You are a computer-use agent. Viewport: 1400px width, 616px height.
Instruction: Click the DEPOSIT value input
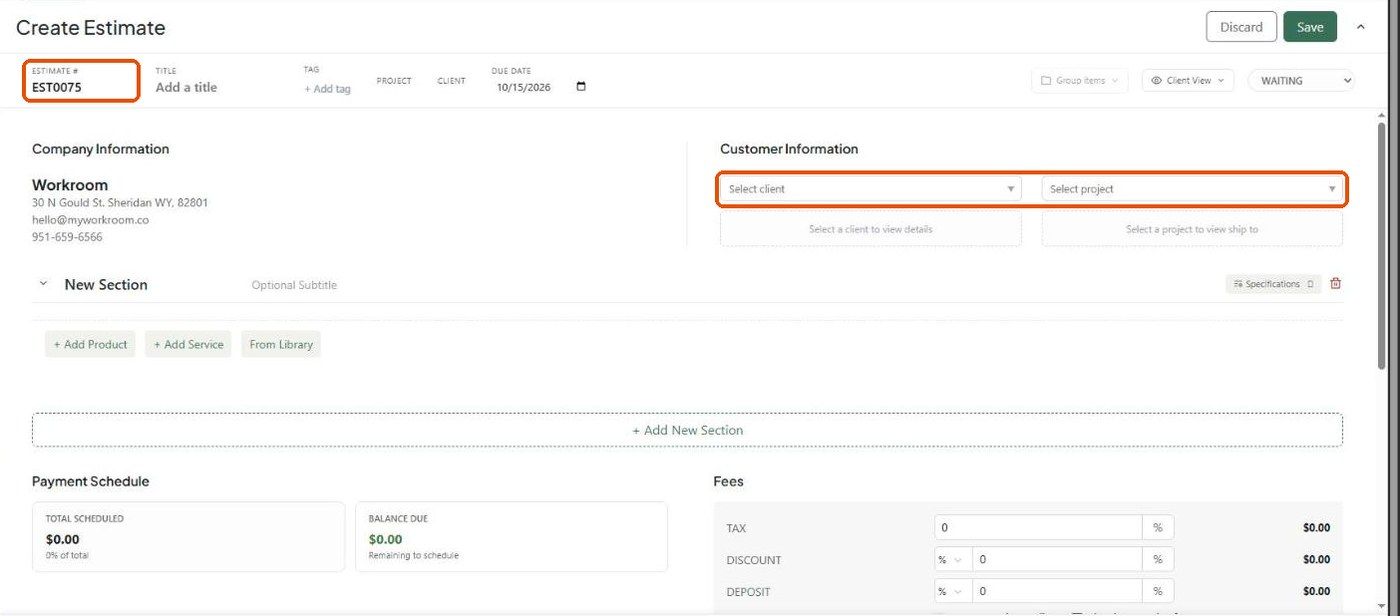[1058, 592]
